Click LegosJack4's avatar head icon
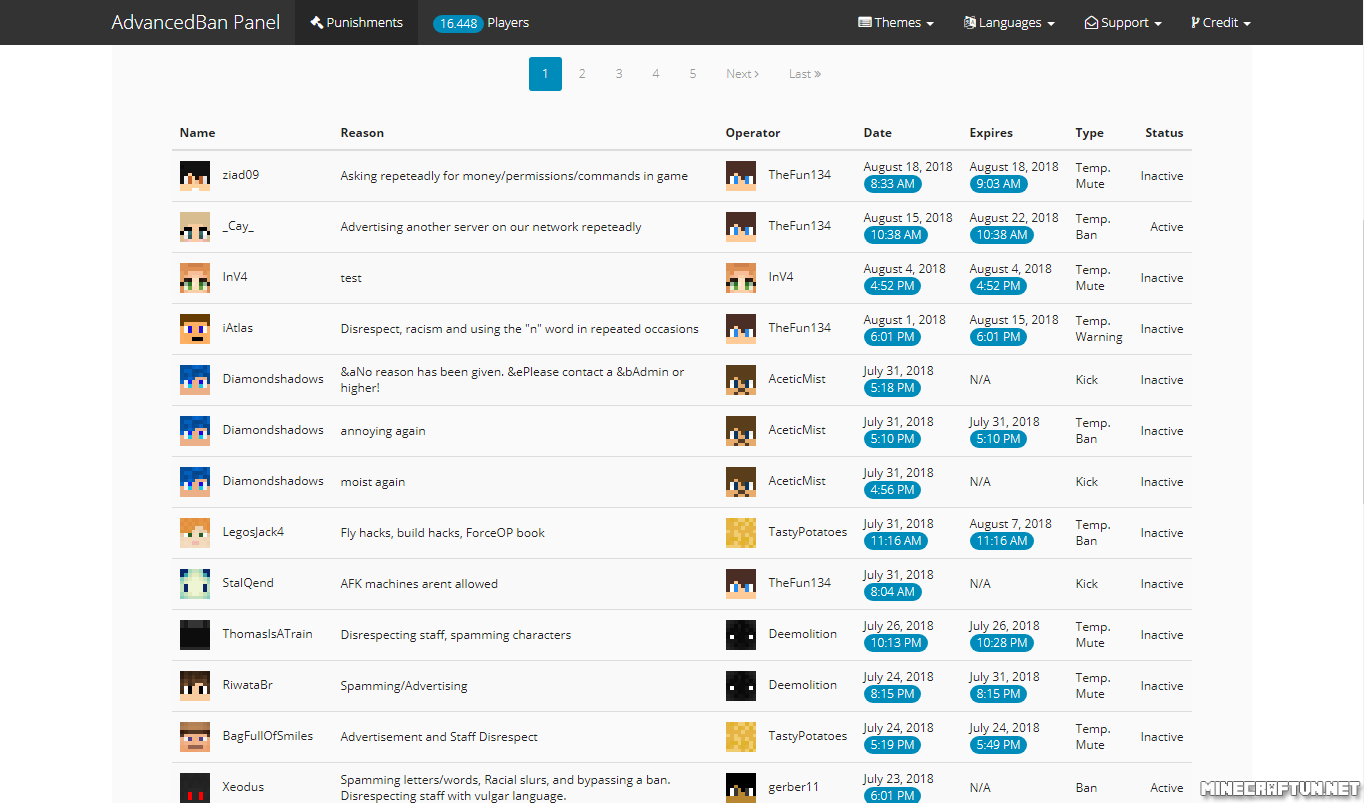 [x=195, y=533]
